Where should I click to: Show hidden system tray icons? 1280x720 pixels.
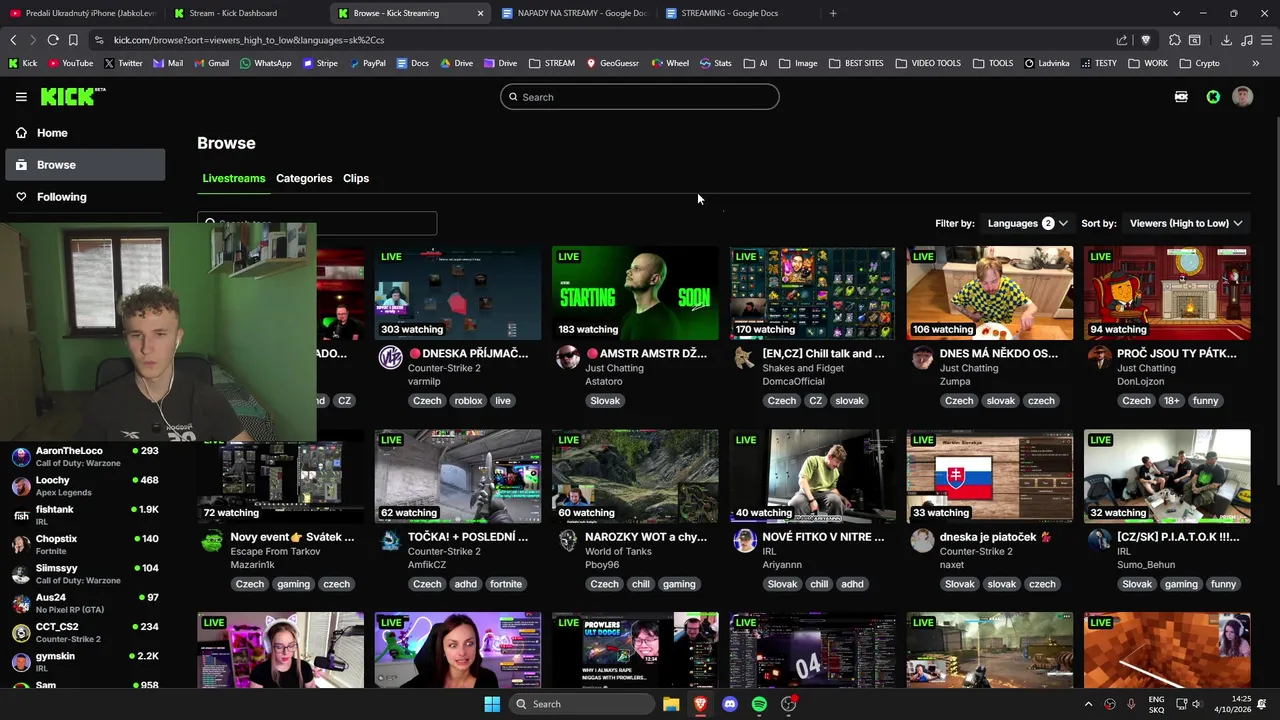[1088, 704]
